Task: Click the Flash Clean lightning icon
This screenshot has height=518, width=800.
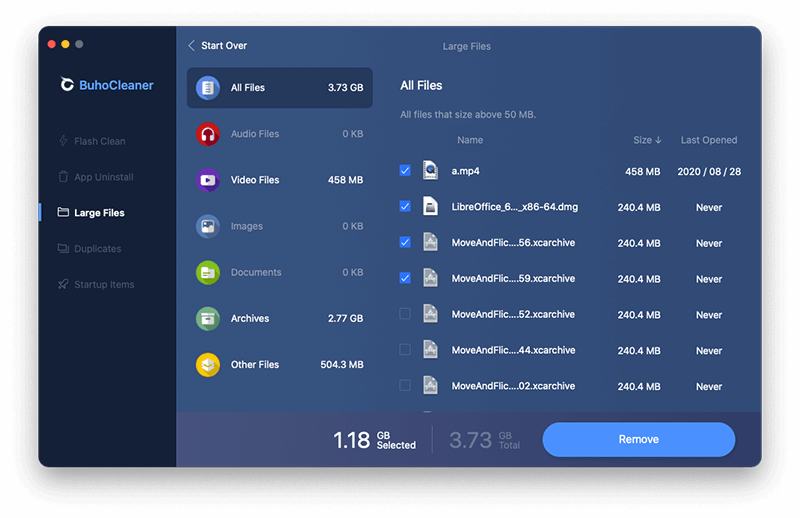Action: pyautogui.click(x=63, y=140)
